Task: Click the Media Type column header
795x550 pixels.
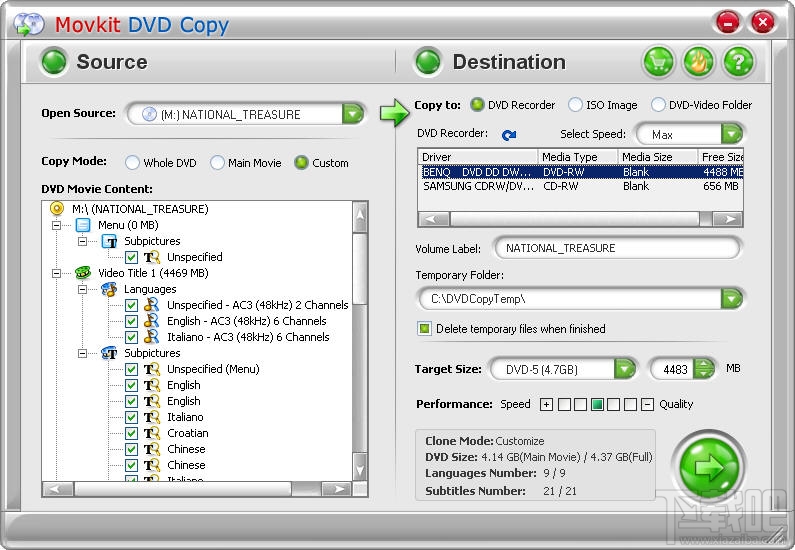Action: coord(577,157)
